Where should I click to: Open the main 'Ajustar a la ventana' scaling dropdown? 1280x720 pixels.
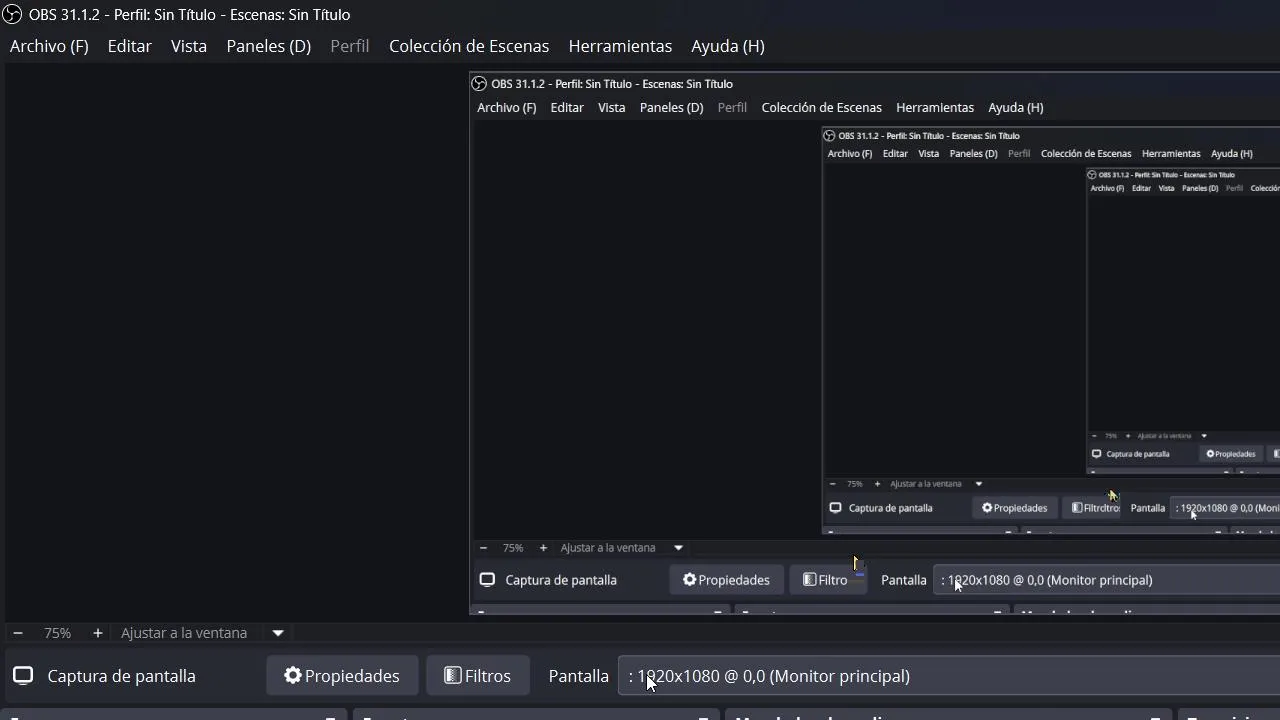coord(202,633)
